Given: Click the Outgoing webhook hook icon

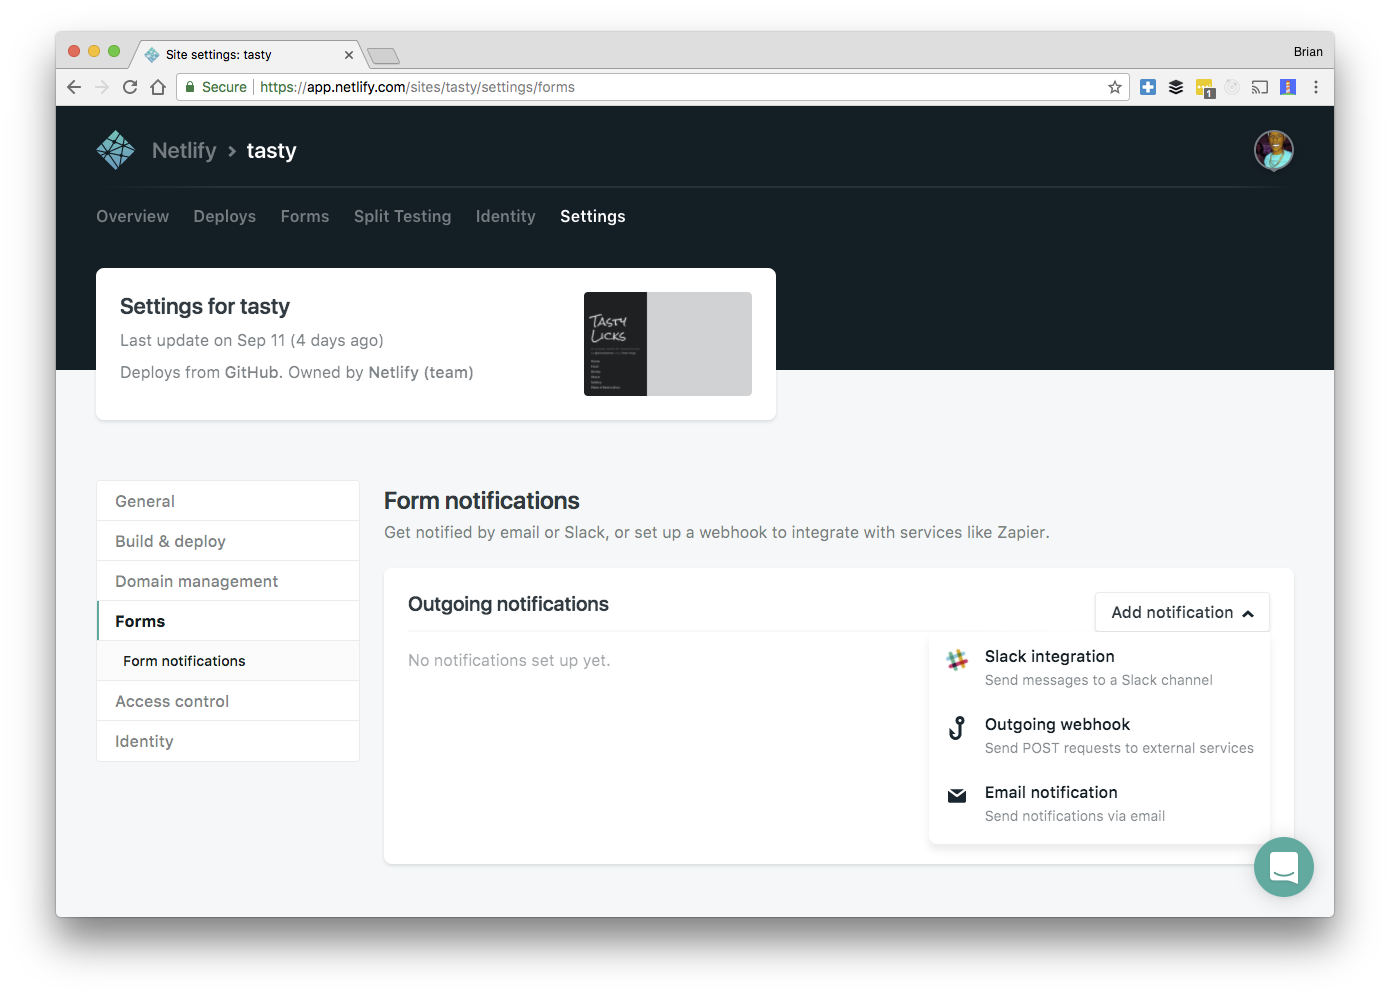Looking at the screenshot, I should tap(957, 728).
